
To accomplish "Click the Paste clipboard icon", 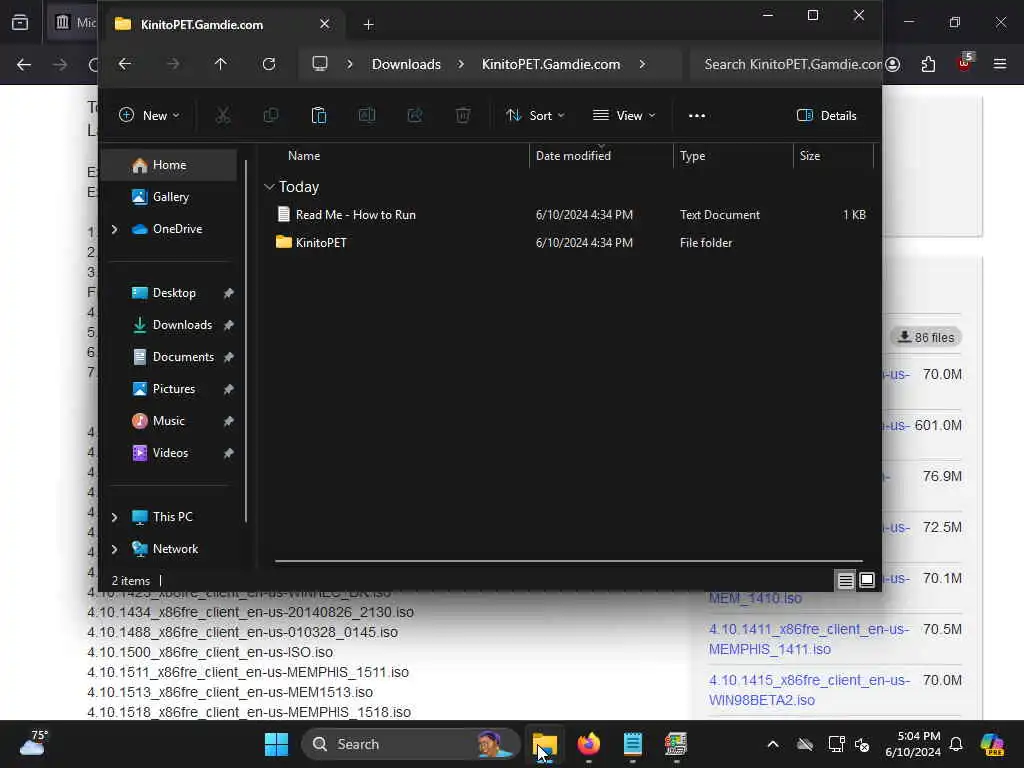I will [x=319, y=116].
